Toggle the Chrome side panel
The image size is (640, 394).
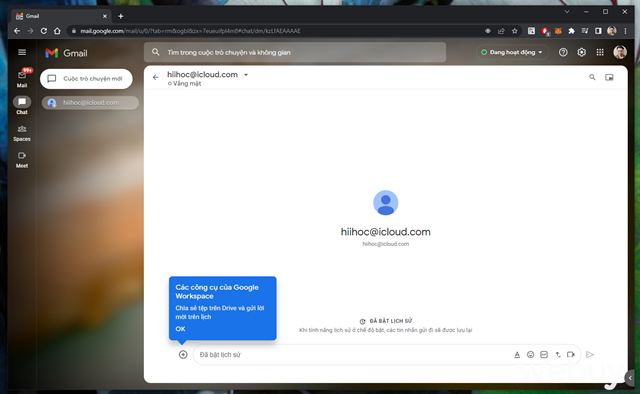click(598, 31)
